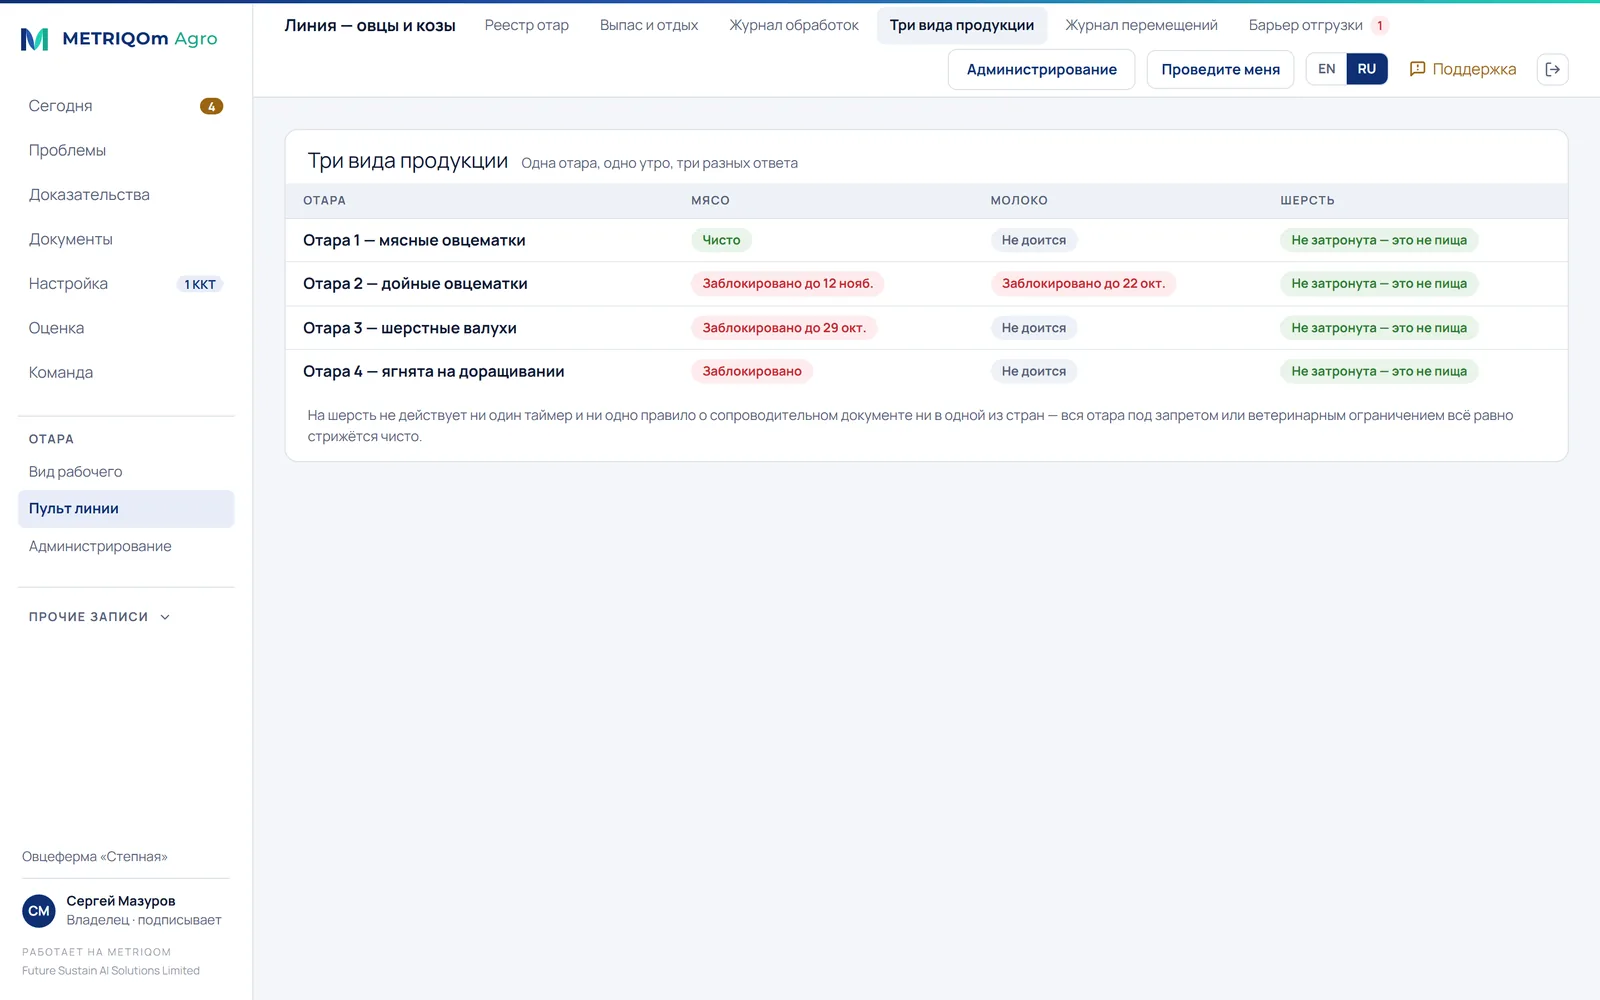
Task: Open the Журнал перемещений tab
Action: 1141,25
